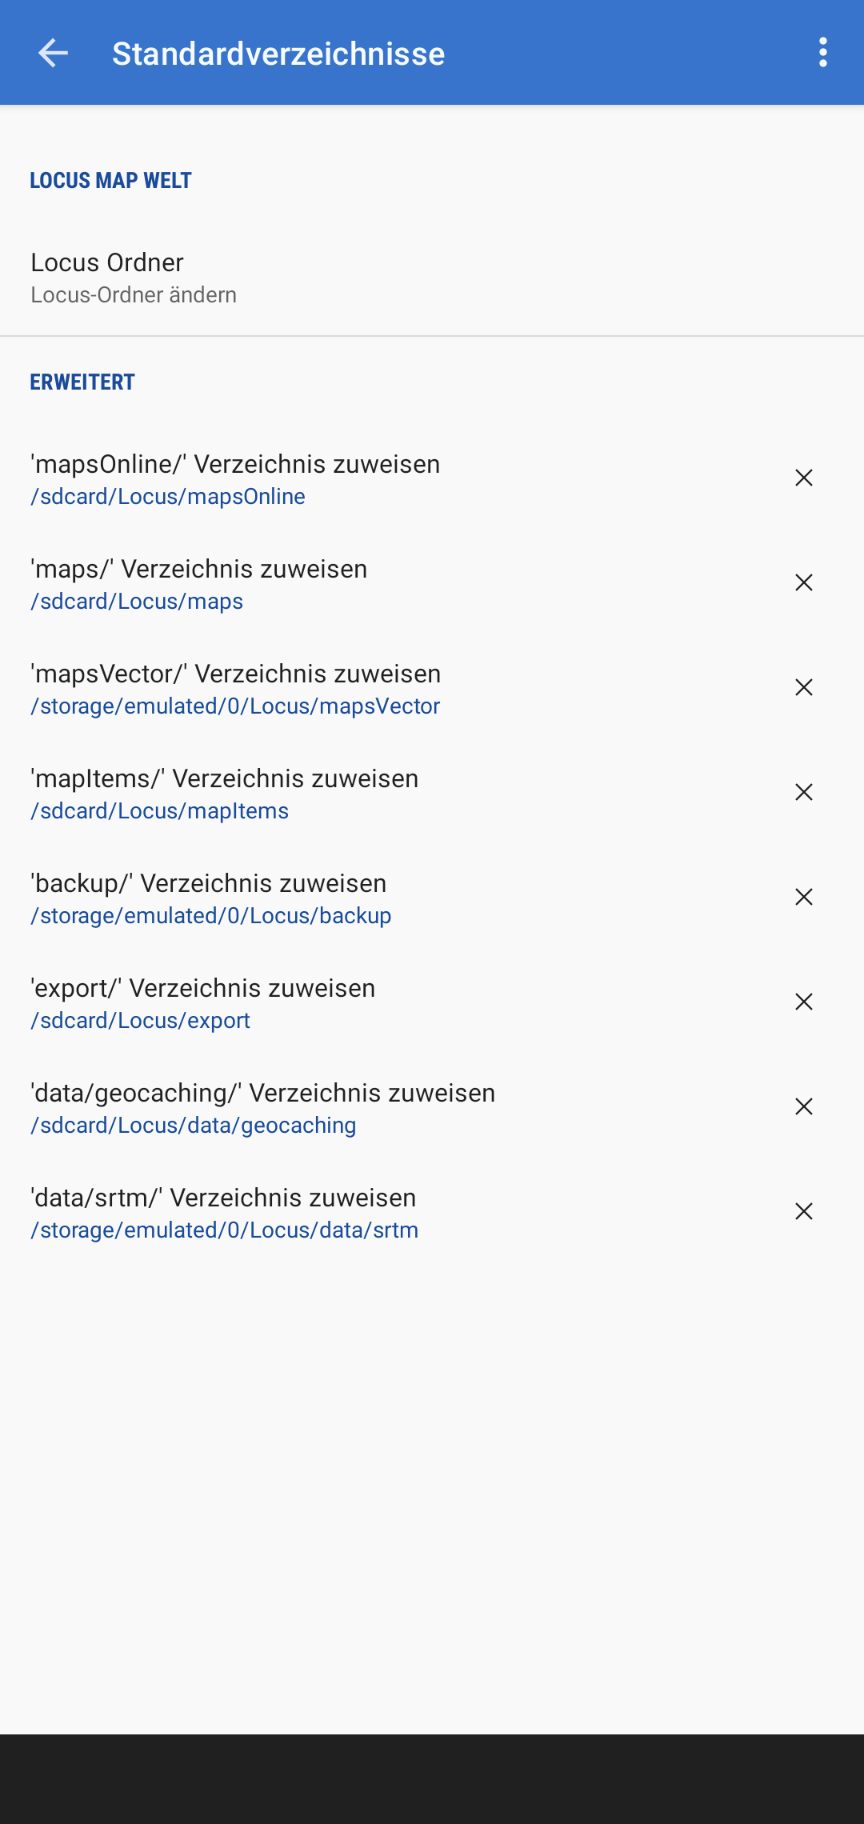Assign the 'maps/' directory
Screen dimensions: 864x1824
200,570
